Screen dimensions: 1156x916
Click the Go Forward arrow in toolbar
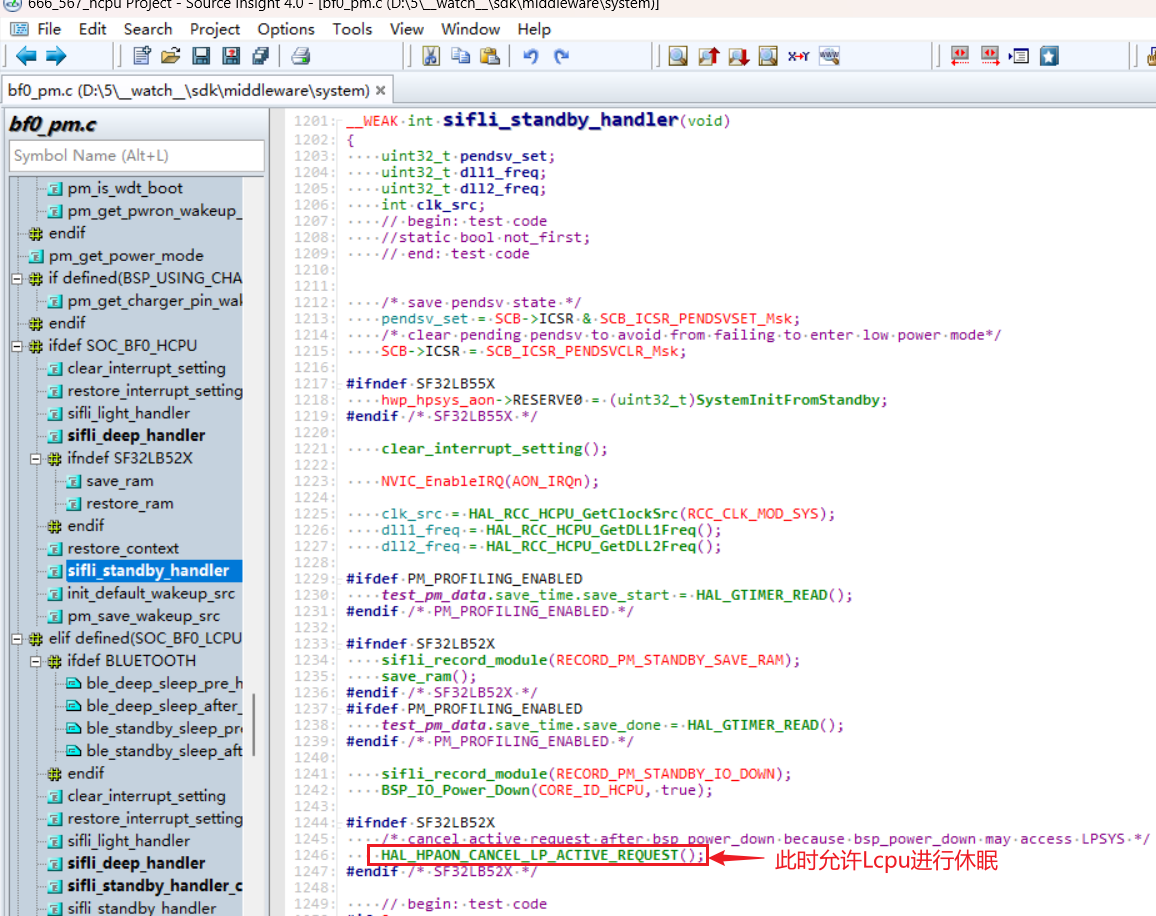coord(56,56)
